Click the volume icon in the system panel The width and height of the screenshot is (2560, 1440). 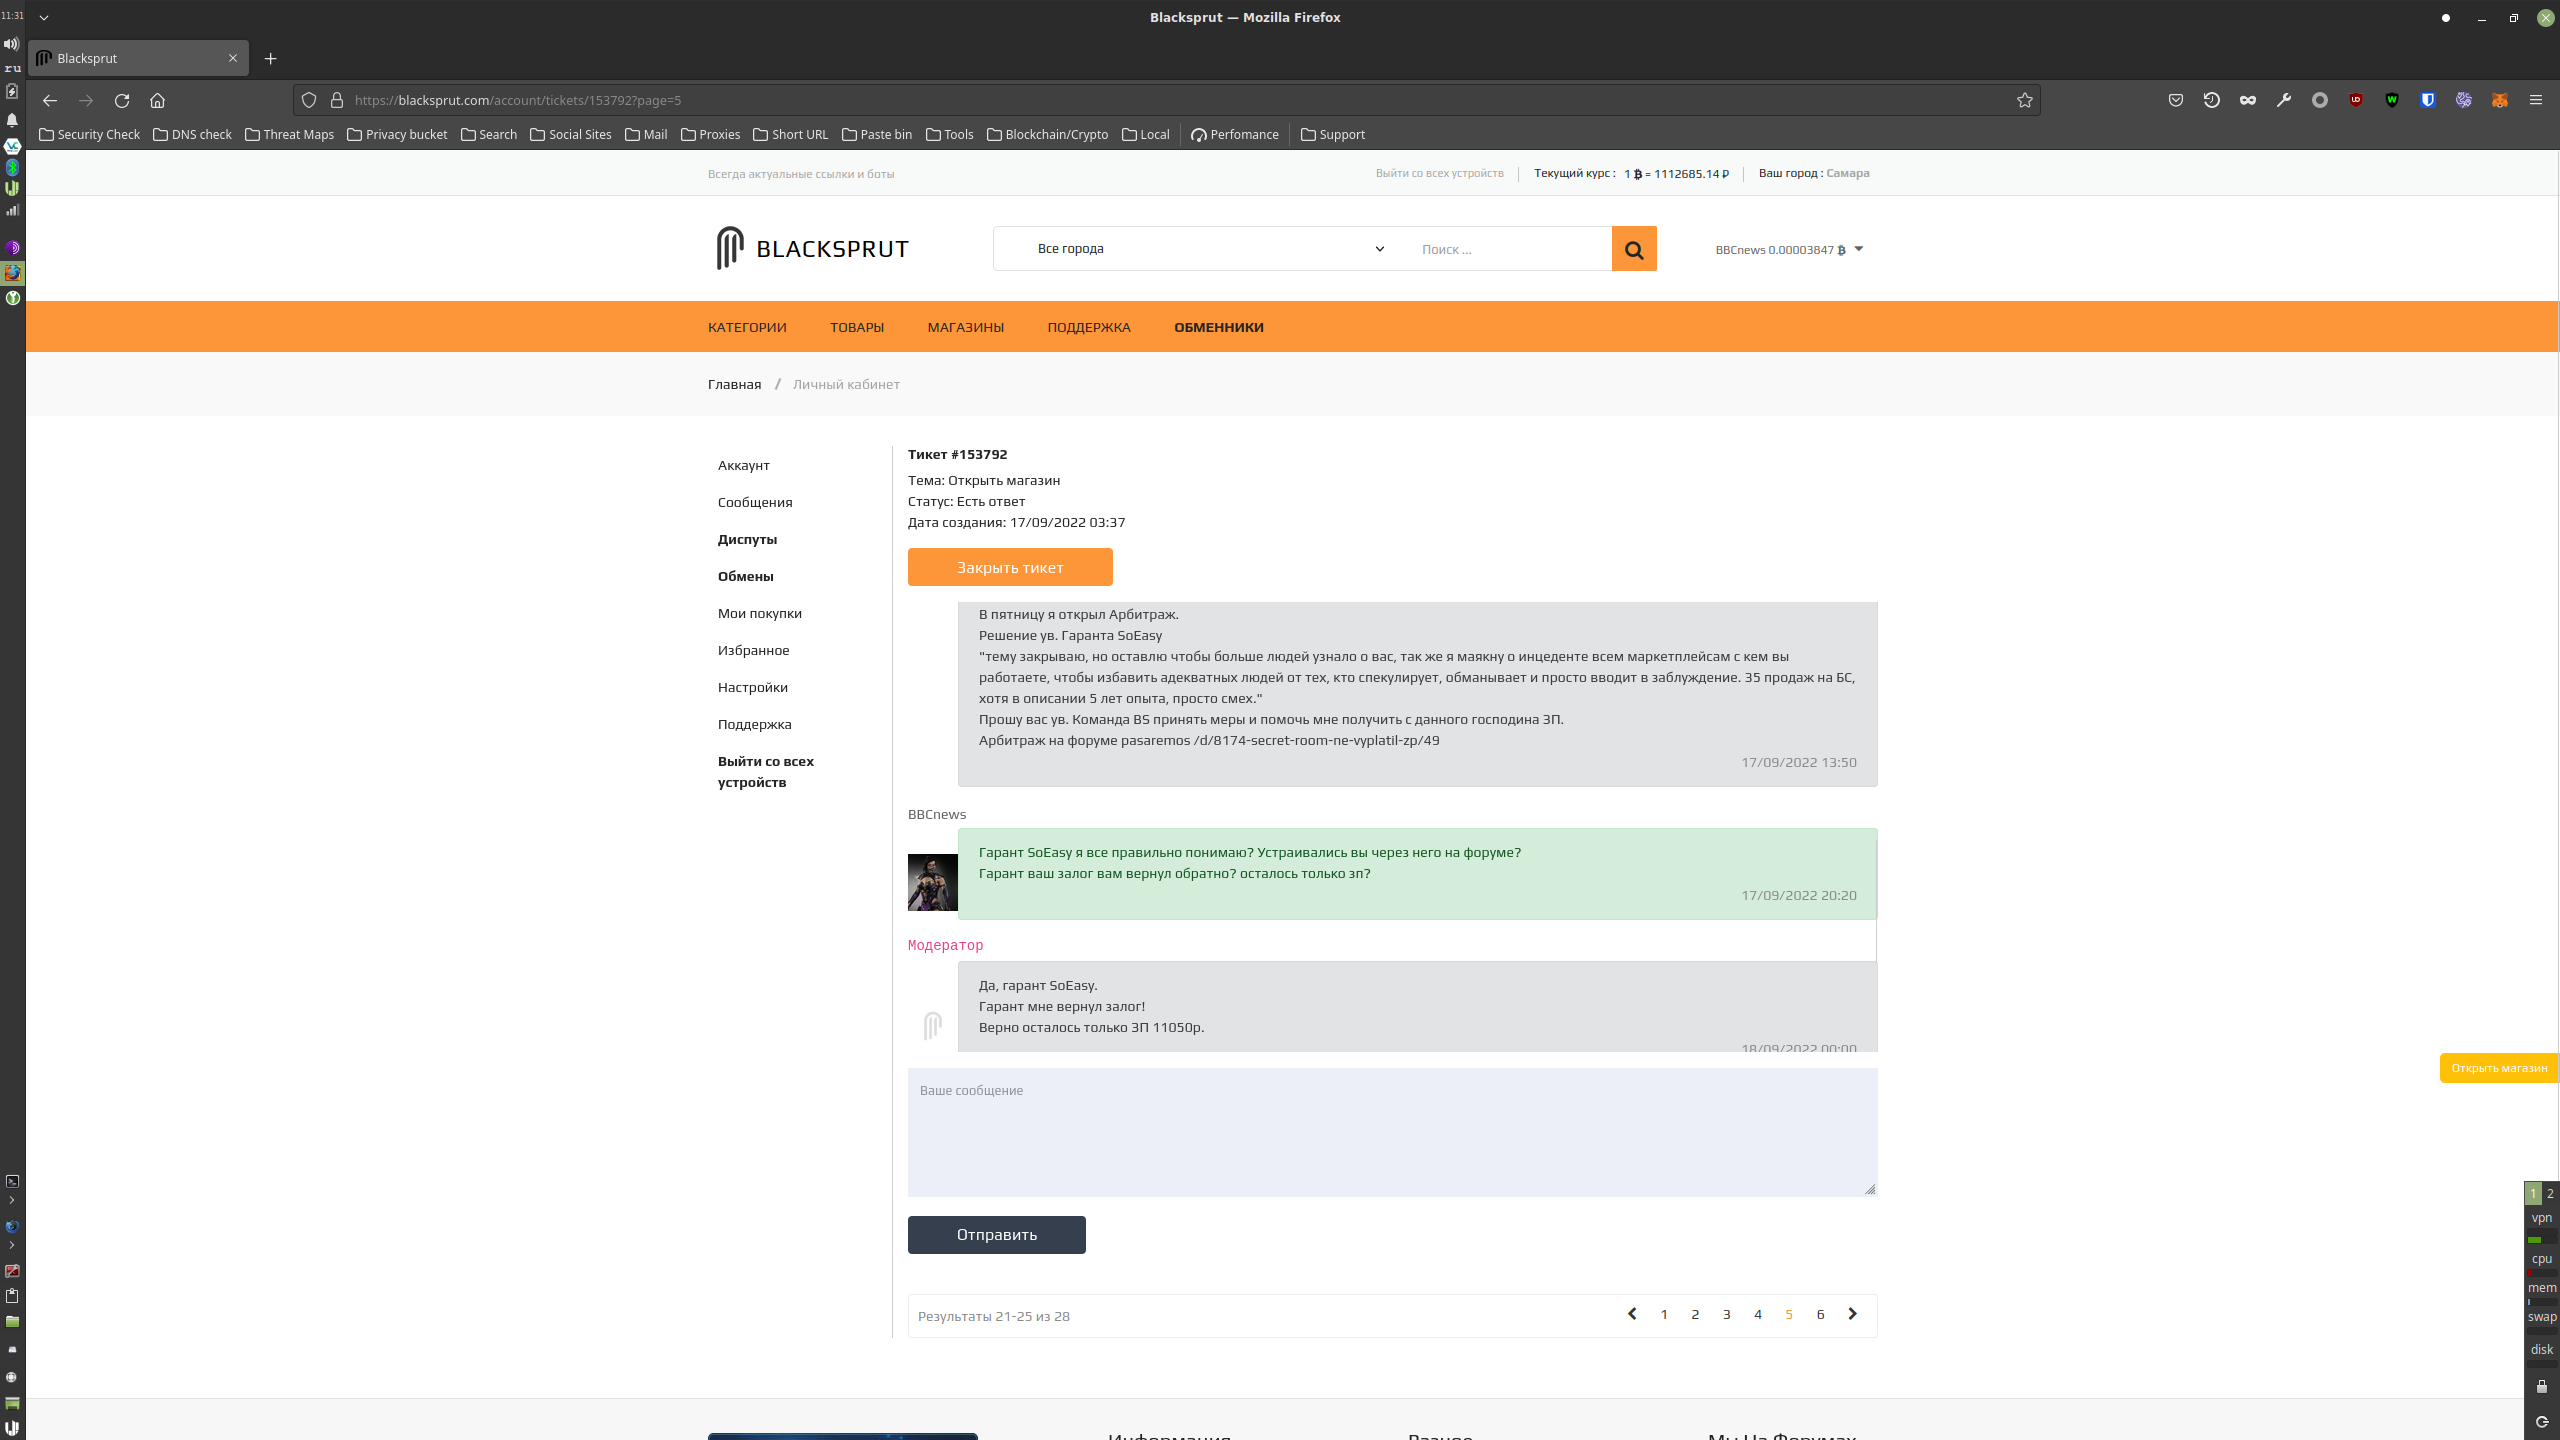click(x=12, y=44)
